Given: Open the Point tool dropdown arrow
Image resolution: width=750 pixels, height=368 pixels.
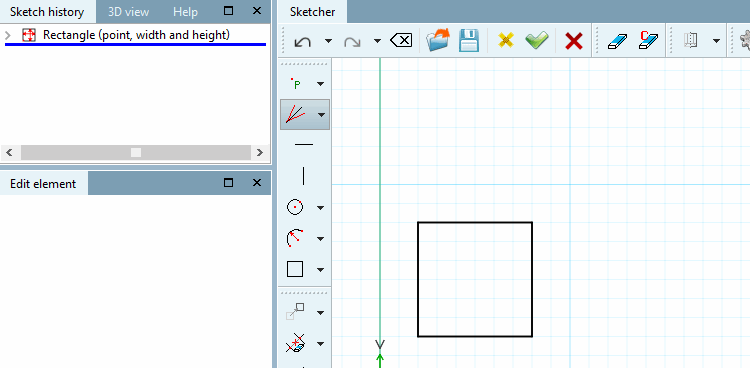Looking at the screenshot, I should (320, 84).
